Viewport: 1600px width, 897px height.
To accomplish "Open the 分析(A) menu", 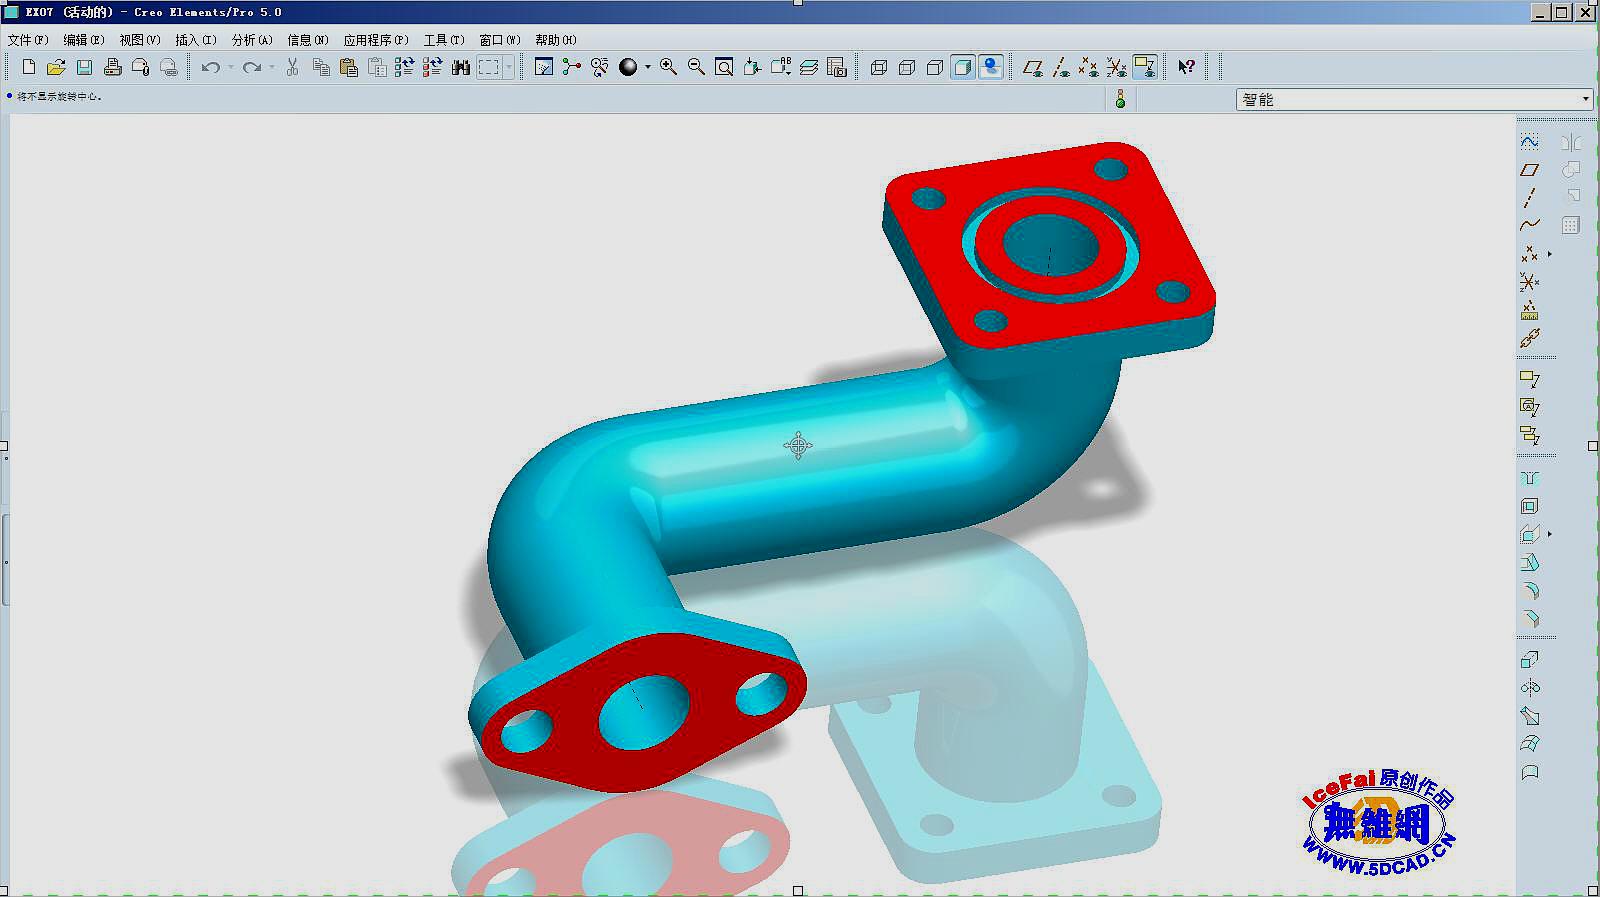I will [x=252, y=40].
